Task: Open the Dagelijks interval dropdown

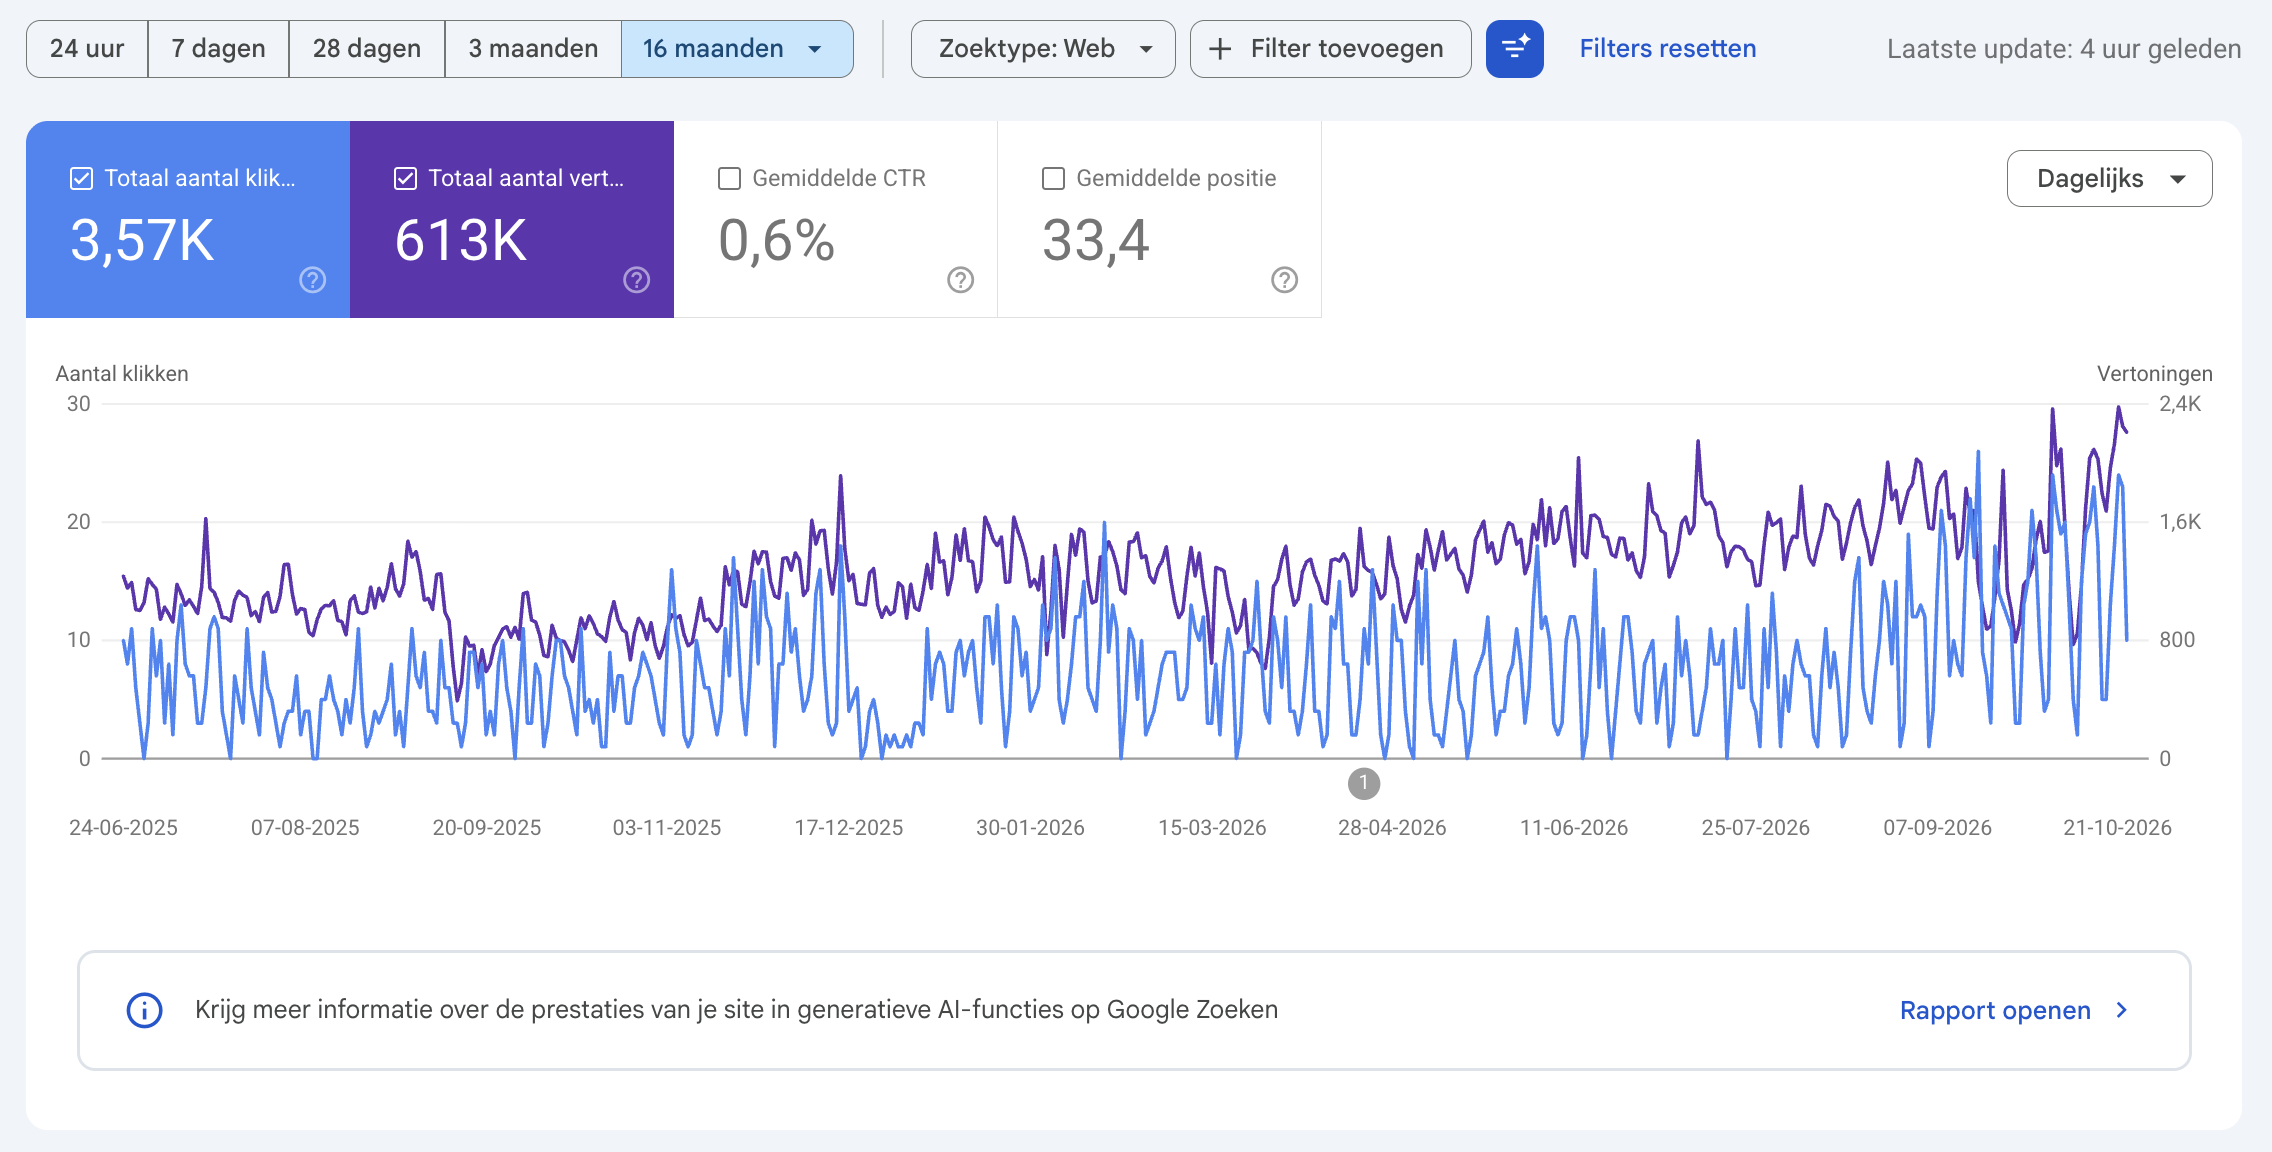Action: click(2109, 179)
